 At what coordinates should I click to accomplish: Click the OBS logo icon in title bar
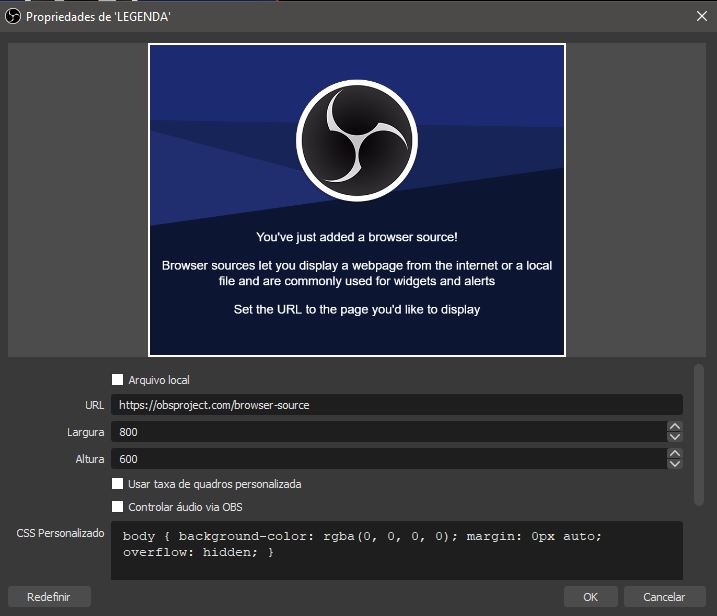click(13, 15)
